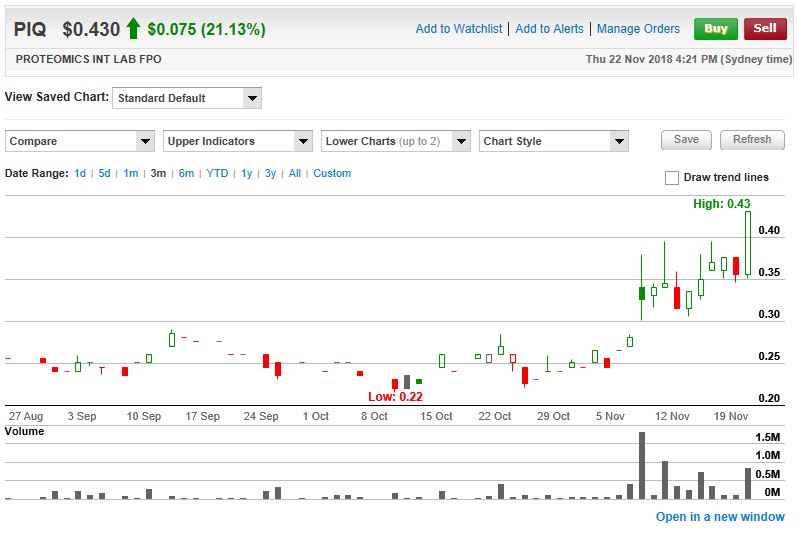The height and width of the screenshot is (542, 798).
Task: Click the PIQ ticker symbol
Action: coord(30,29)
